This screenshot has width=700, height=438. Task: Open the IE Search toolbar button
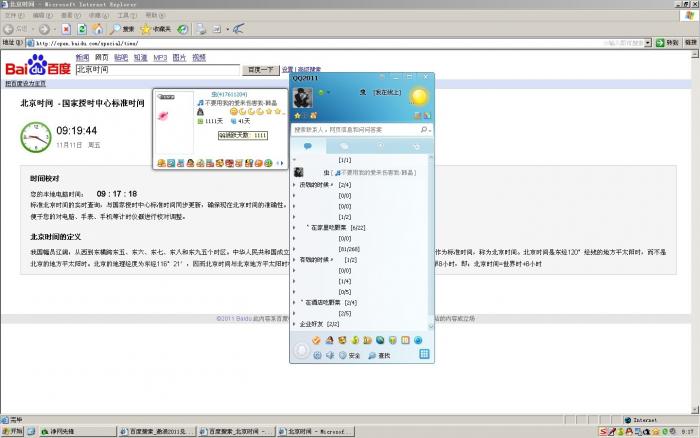[122, 29]
